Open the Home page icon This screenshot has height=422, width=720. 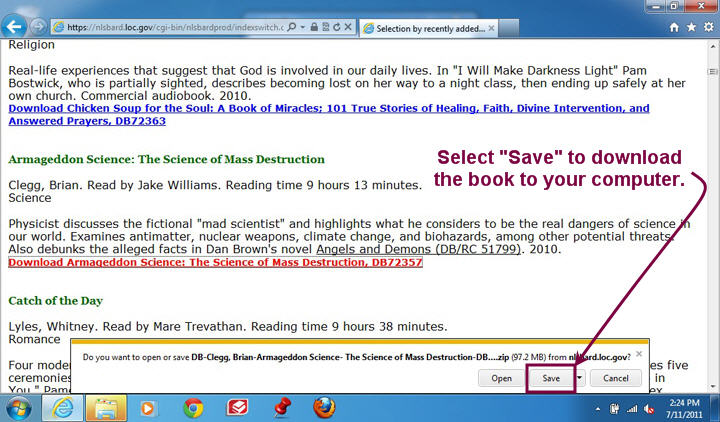click(x=675, y=28)
